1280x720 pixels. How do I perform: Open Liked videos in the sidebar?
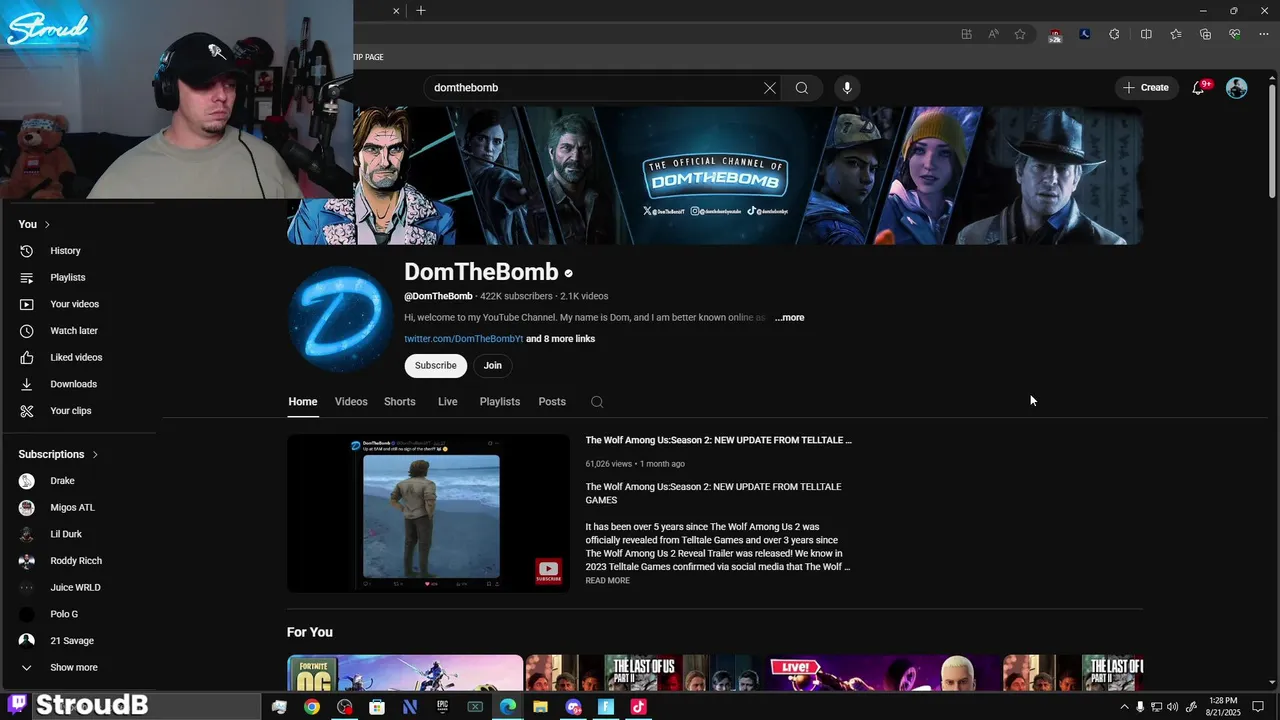78,357
